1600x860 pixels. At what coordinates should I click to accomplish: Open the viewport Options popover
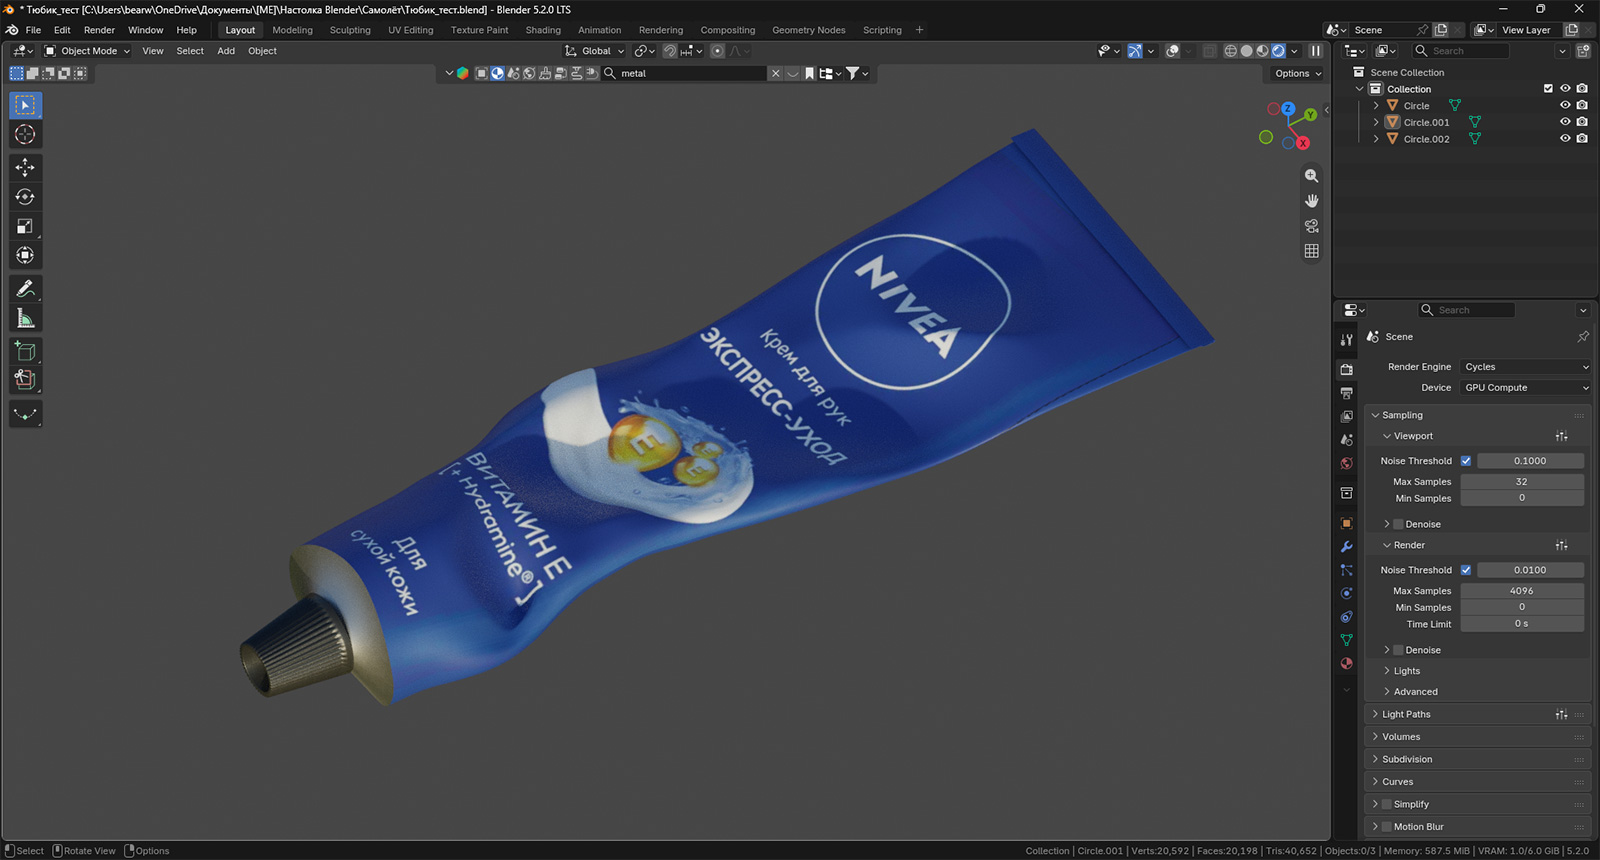[1297, 73]
